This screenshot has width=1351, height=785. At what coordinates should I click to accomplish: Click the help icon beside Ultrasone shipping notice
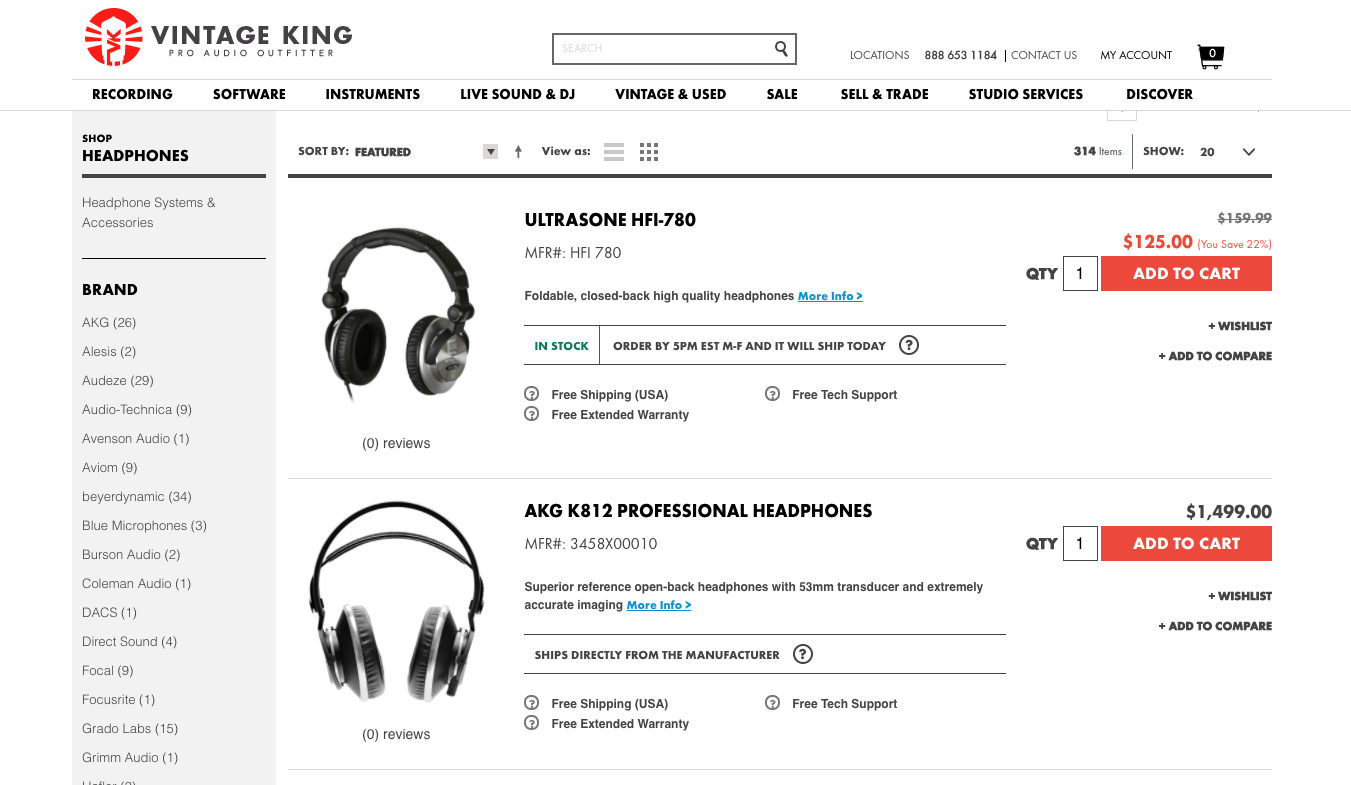click(908, 345)
